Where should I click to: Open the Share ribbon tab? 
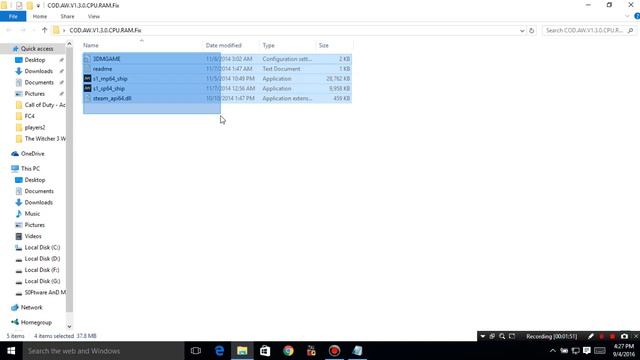coord(67,16)
